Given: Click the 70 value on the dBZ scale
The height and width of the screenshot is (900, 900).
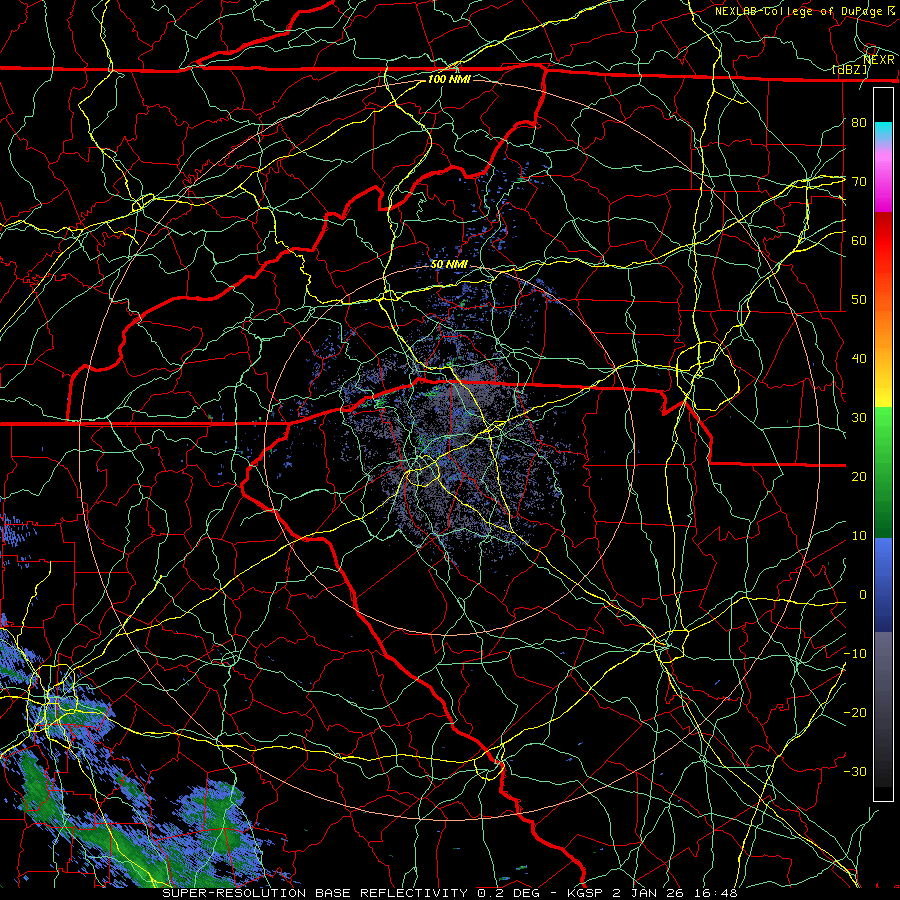Looking at the screenshot, I should tap(859, 181).
